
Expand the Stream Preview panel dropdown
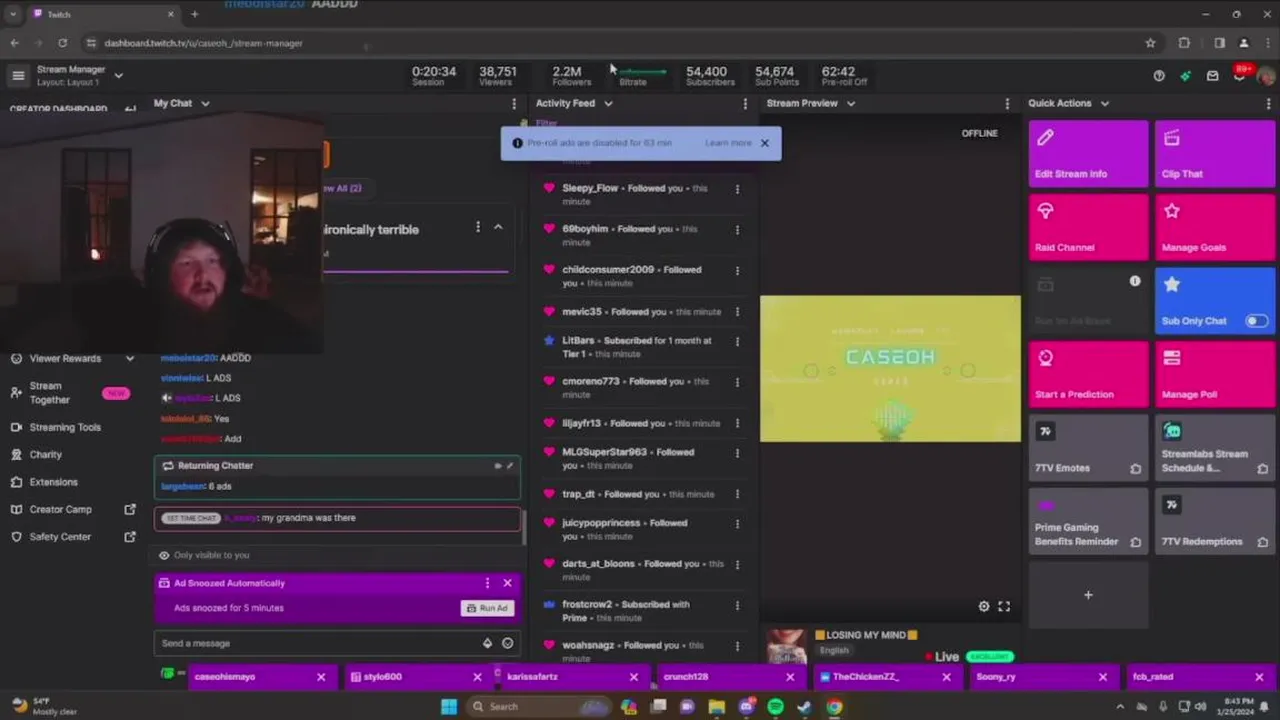coord(851,103)
